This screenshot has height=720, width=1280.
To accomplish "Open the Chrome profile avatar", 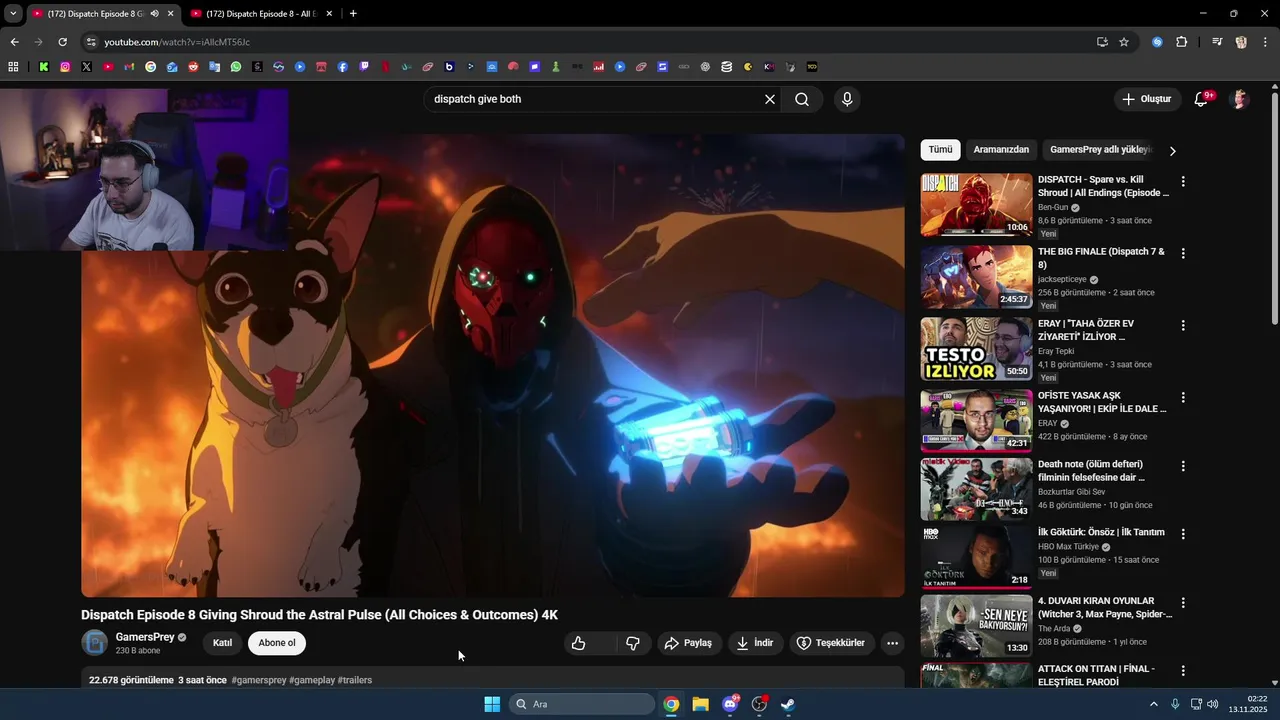I will (1241, 42).
